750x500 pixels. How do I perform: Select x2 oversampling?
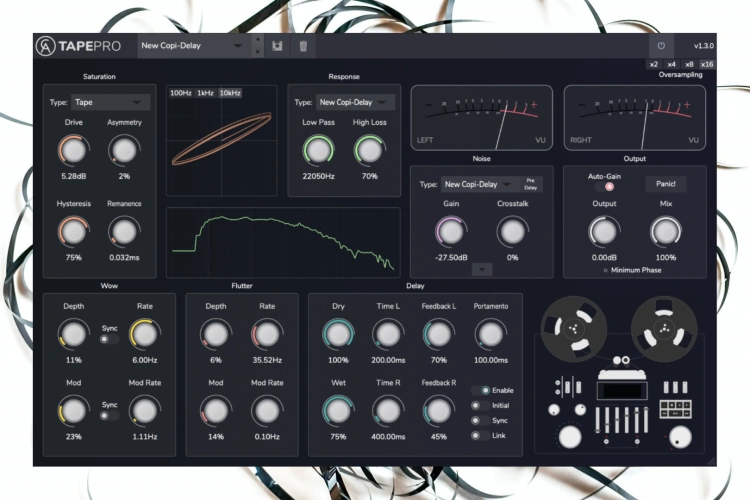pos(654,64)
